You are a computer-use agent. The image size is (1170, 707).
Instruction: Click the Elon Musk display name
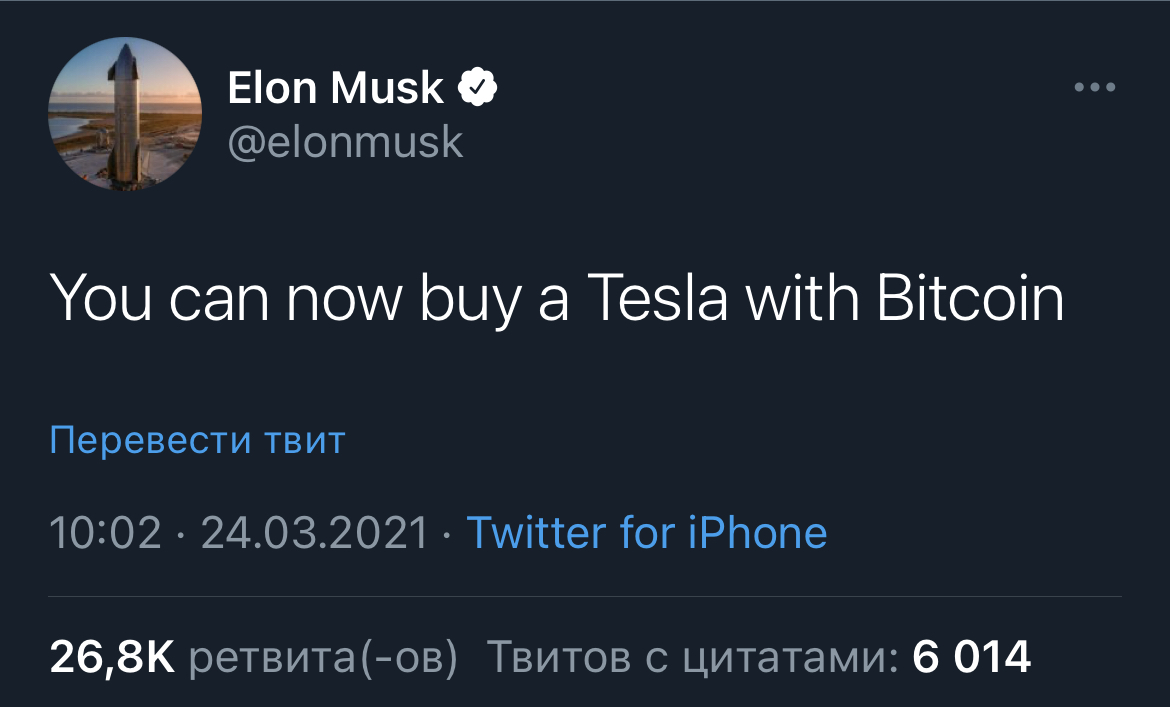click(335, 89)
